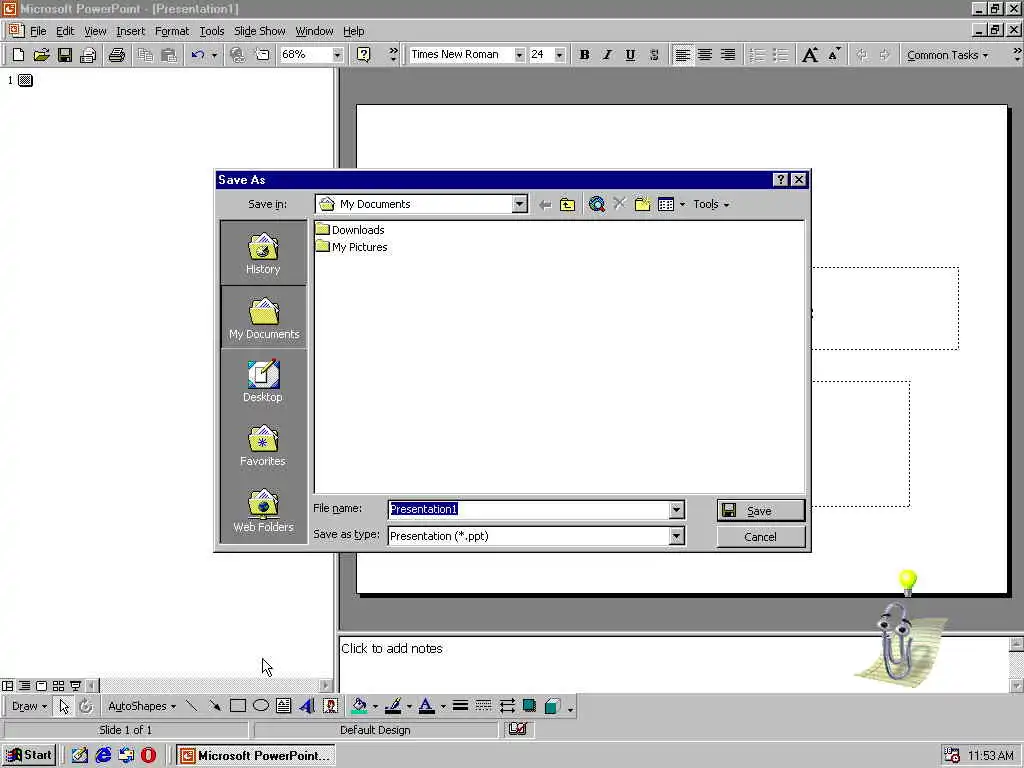Click Decrease Font Size icon
Image resolution: width=1024 pixels, height=768 pixels.
coord(834,55)
